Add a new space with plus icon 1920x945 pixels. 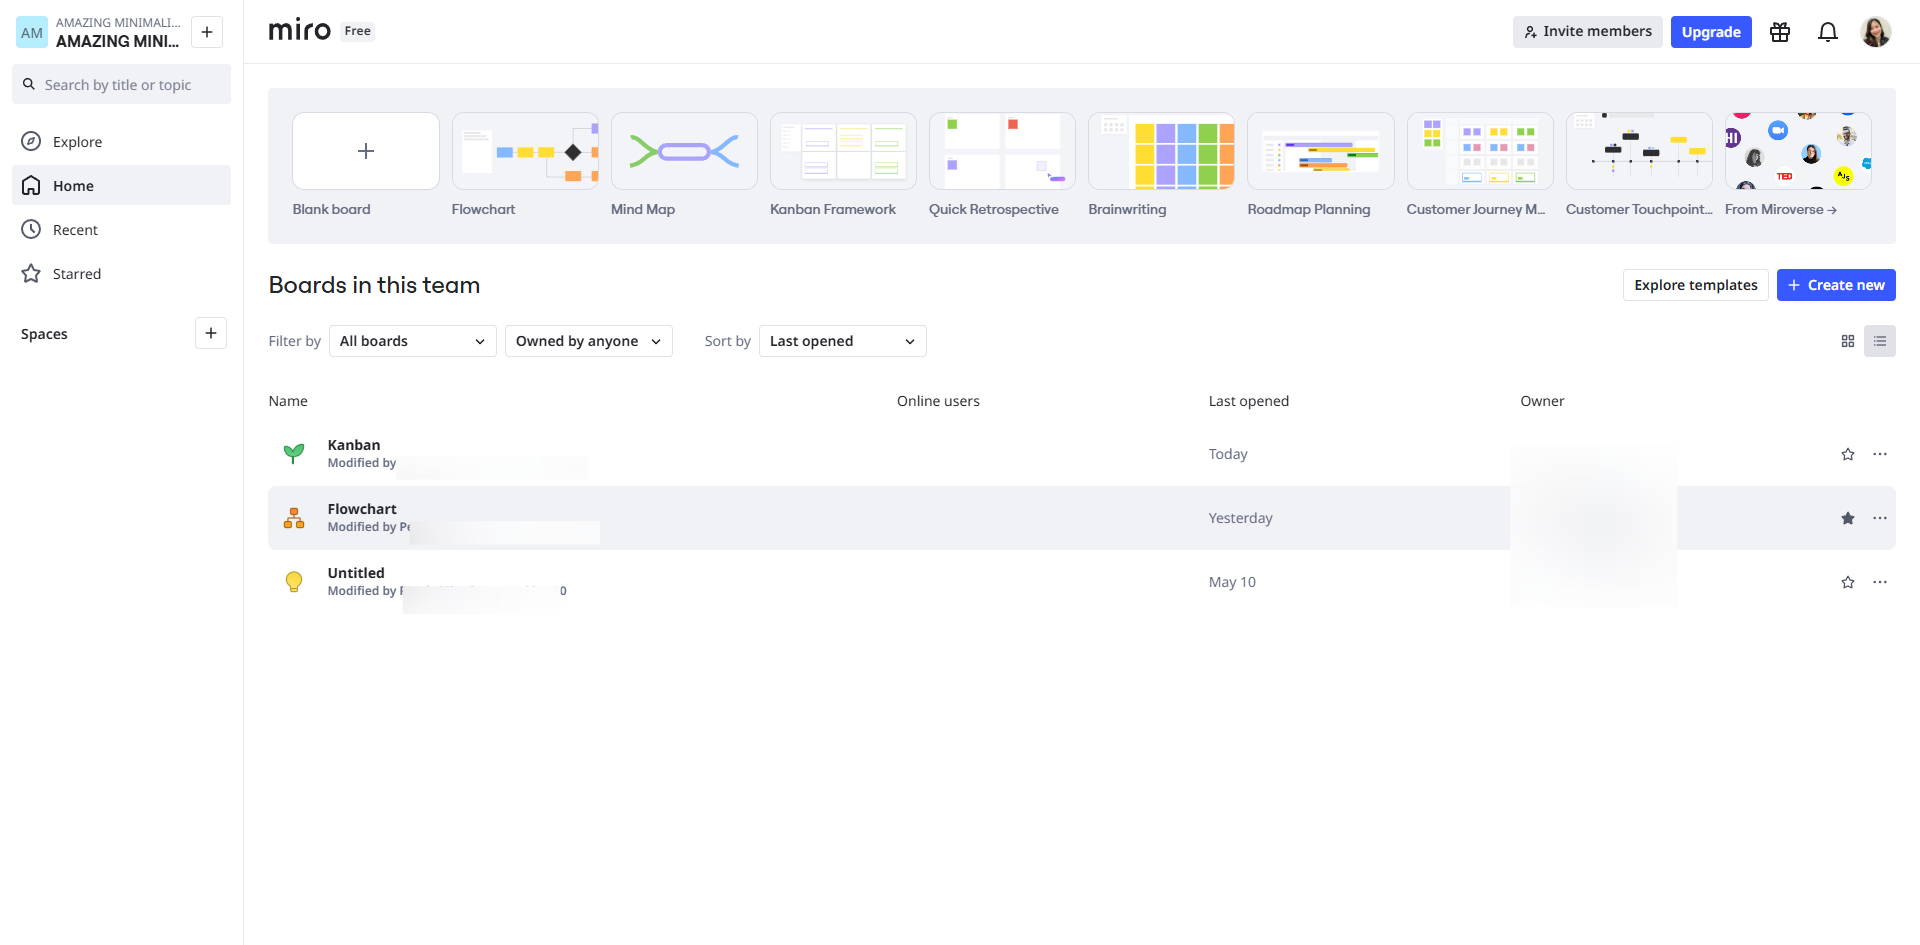tap(210, 333)
